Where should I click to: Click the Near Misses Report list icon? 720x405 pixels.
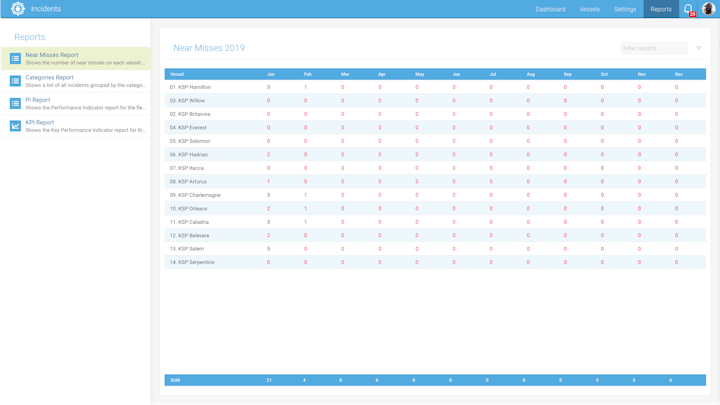coord(15,59)
